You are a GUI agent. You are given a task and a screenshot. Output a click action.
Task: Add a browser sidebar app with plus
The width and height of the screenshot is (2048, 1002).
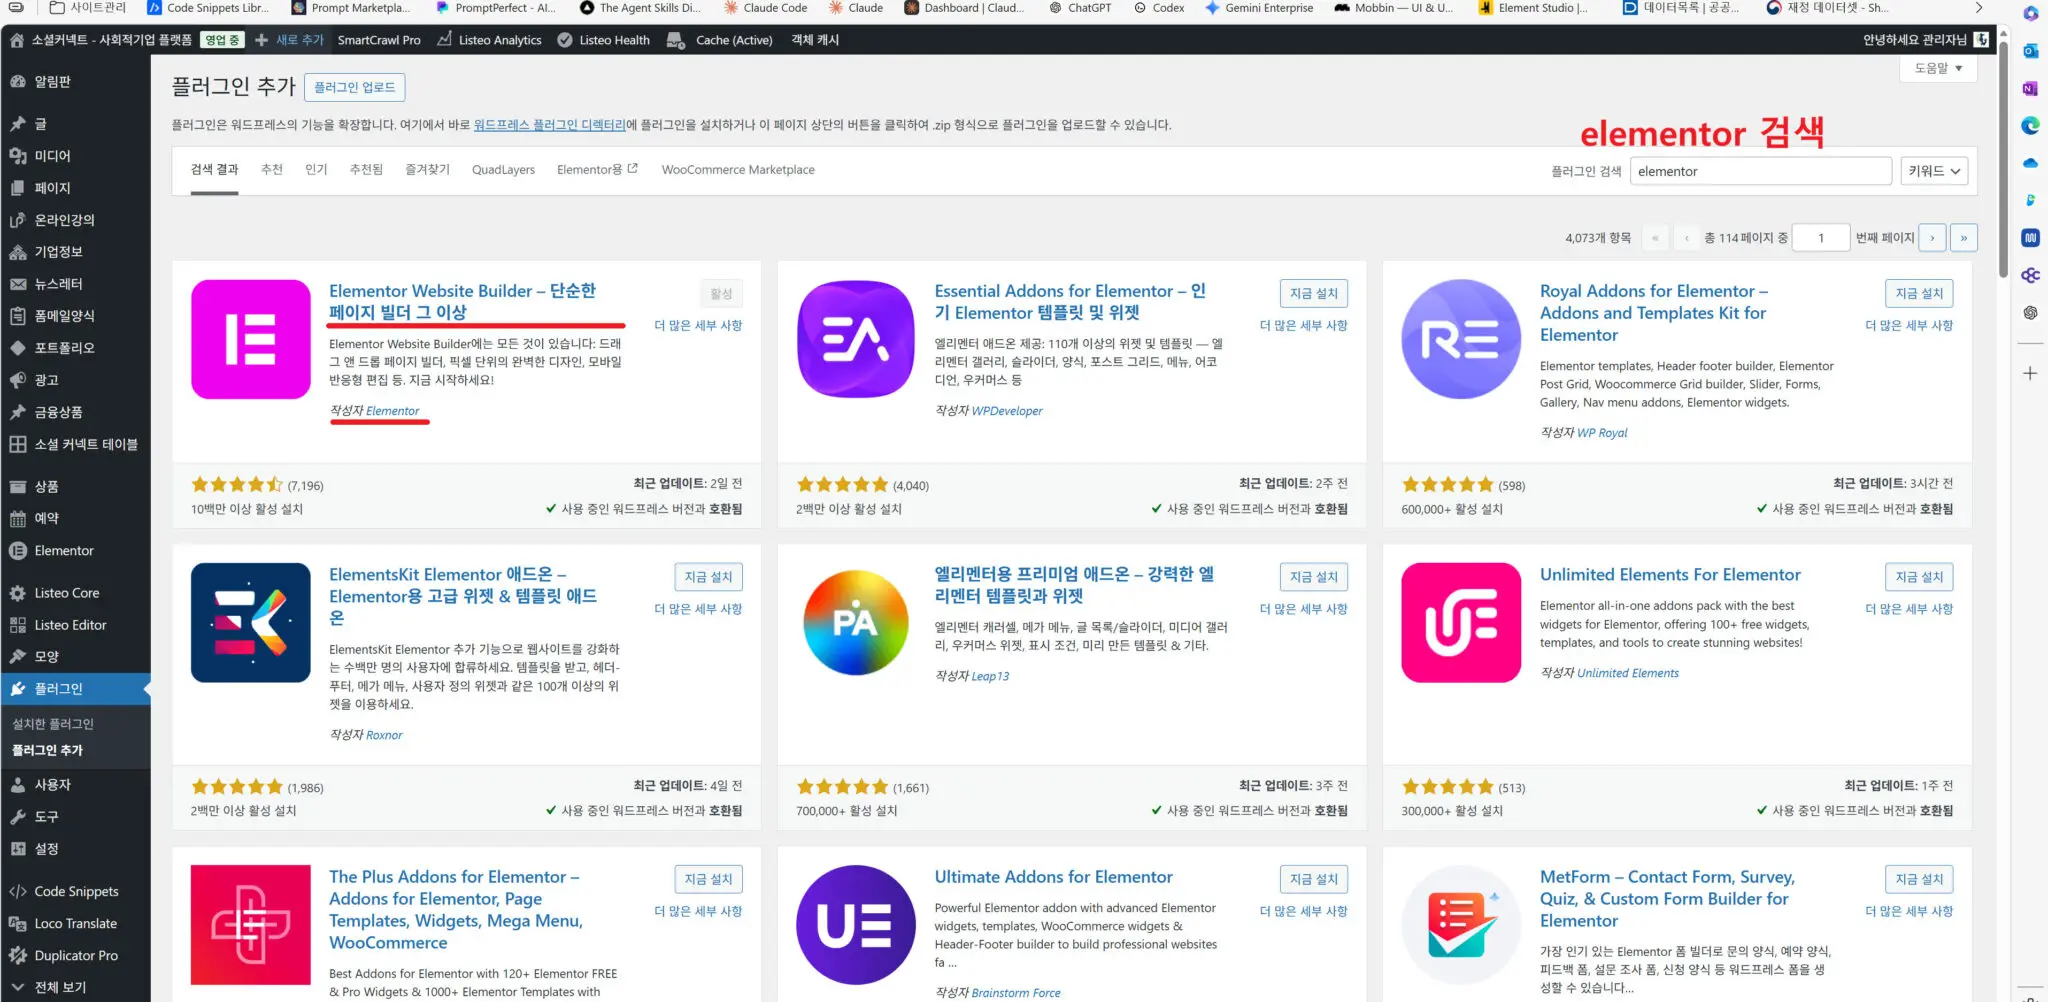coord(2030,373)
